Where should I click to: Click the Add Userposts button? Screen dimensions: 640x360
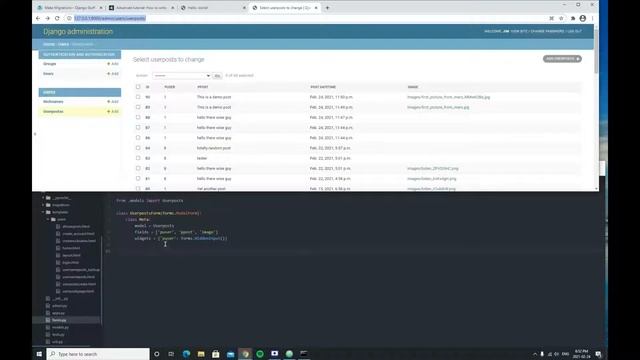tap(562, 59)
